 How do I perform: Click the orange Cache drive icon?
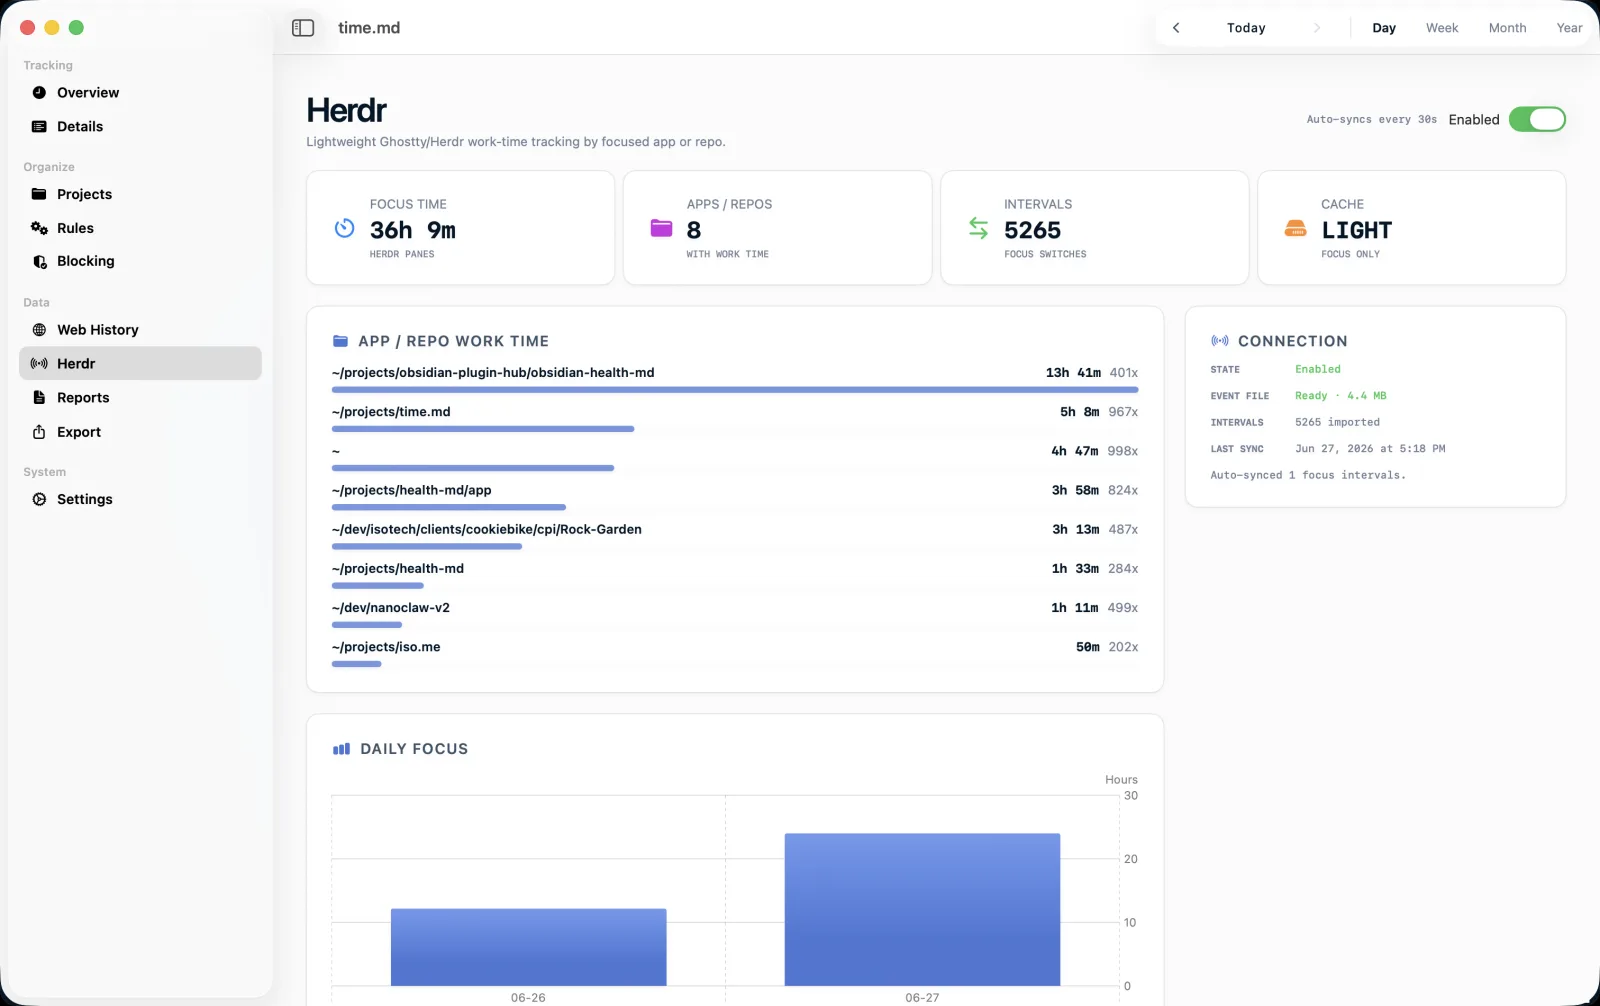click(x=1295, y=228)
